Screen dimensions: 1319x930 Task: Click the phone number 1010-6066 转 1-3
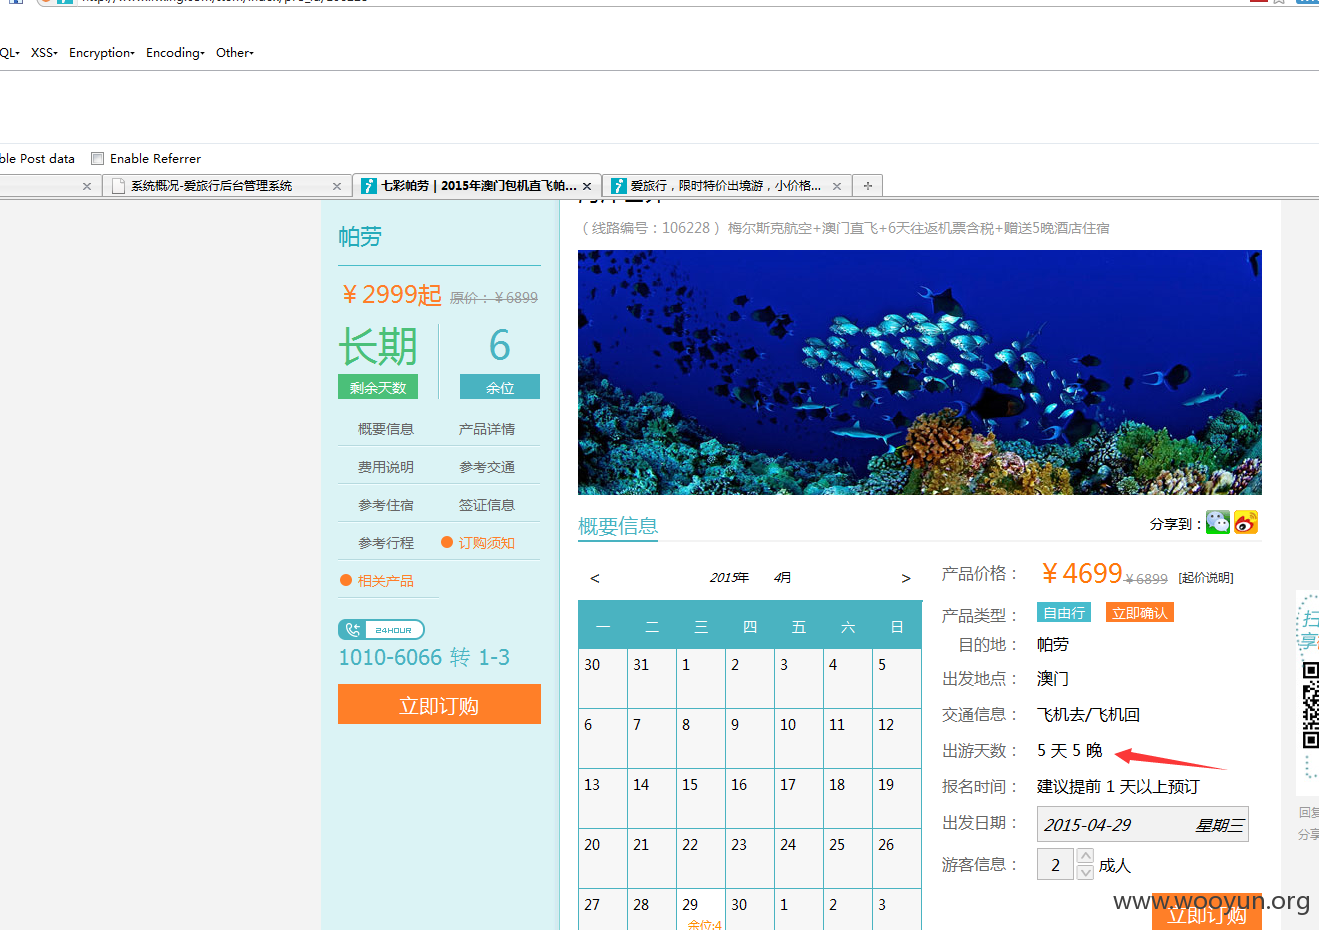coord(424,657)
